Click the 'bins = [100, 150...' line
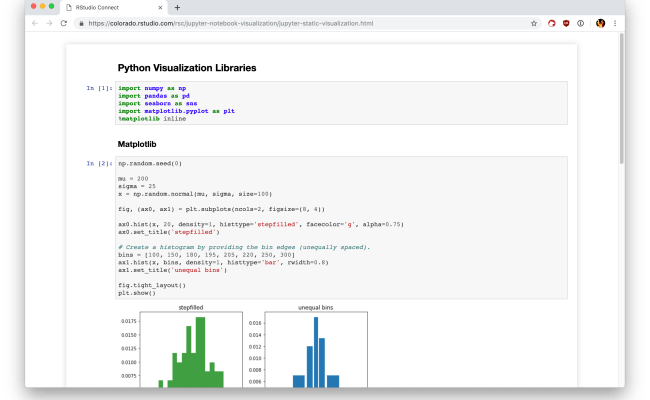This screenshot has height=400, width=650. (206, 255)
